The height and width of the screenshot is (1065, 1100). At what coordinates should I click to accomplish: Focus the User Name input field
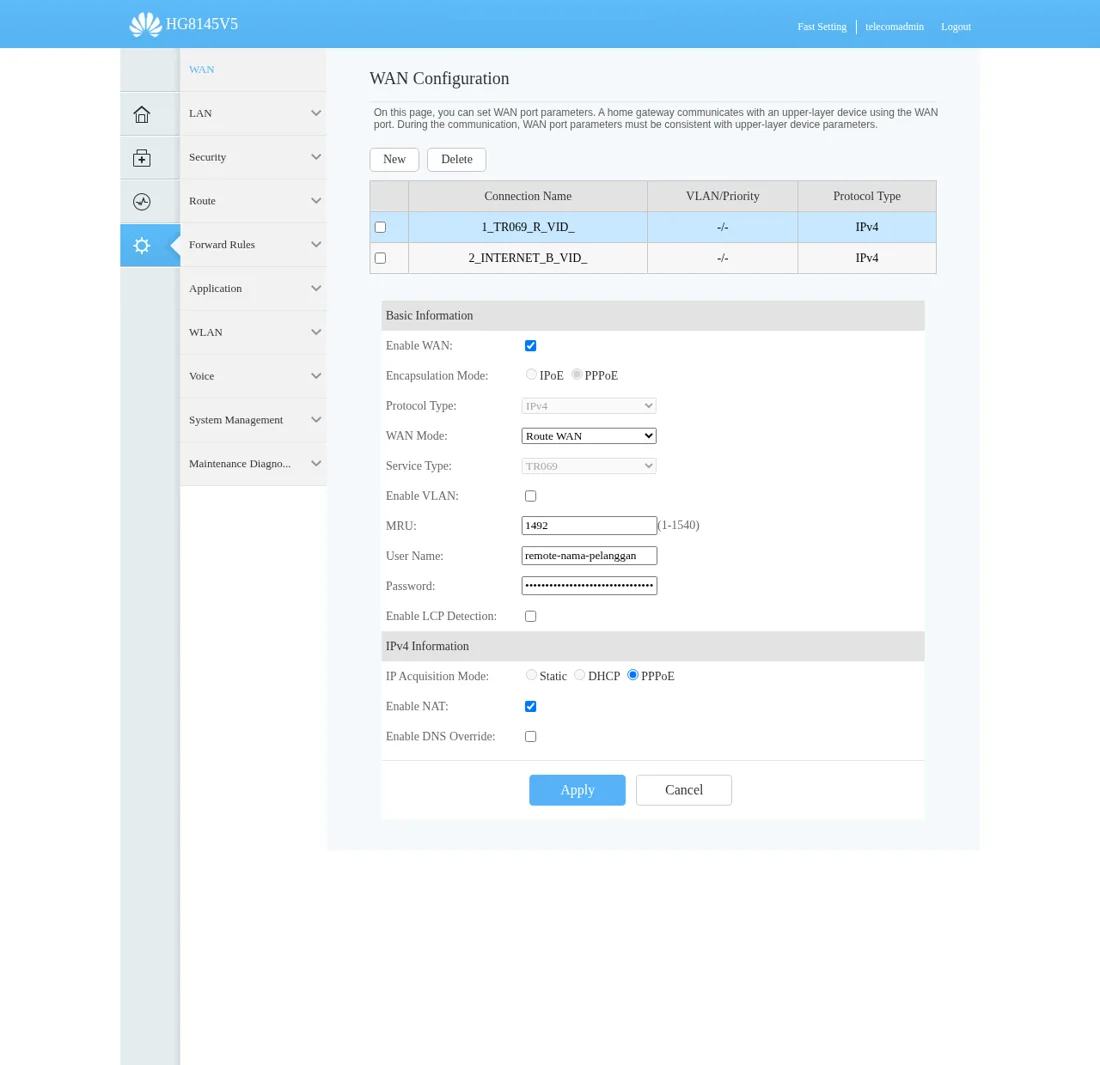pos(589,556)
